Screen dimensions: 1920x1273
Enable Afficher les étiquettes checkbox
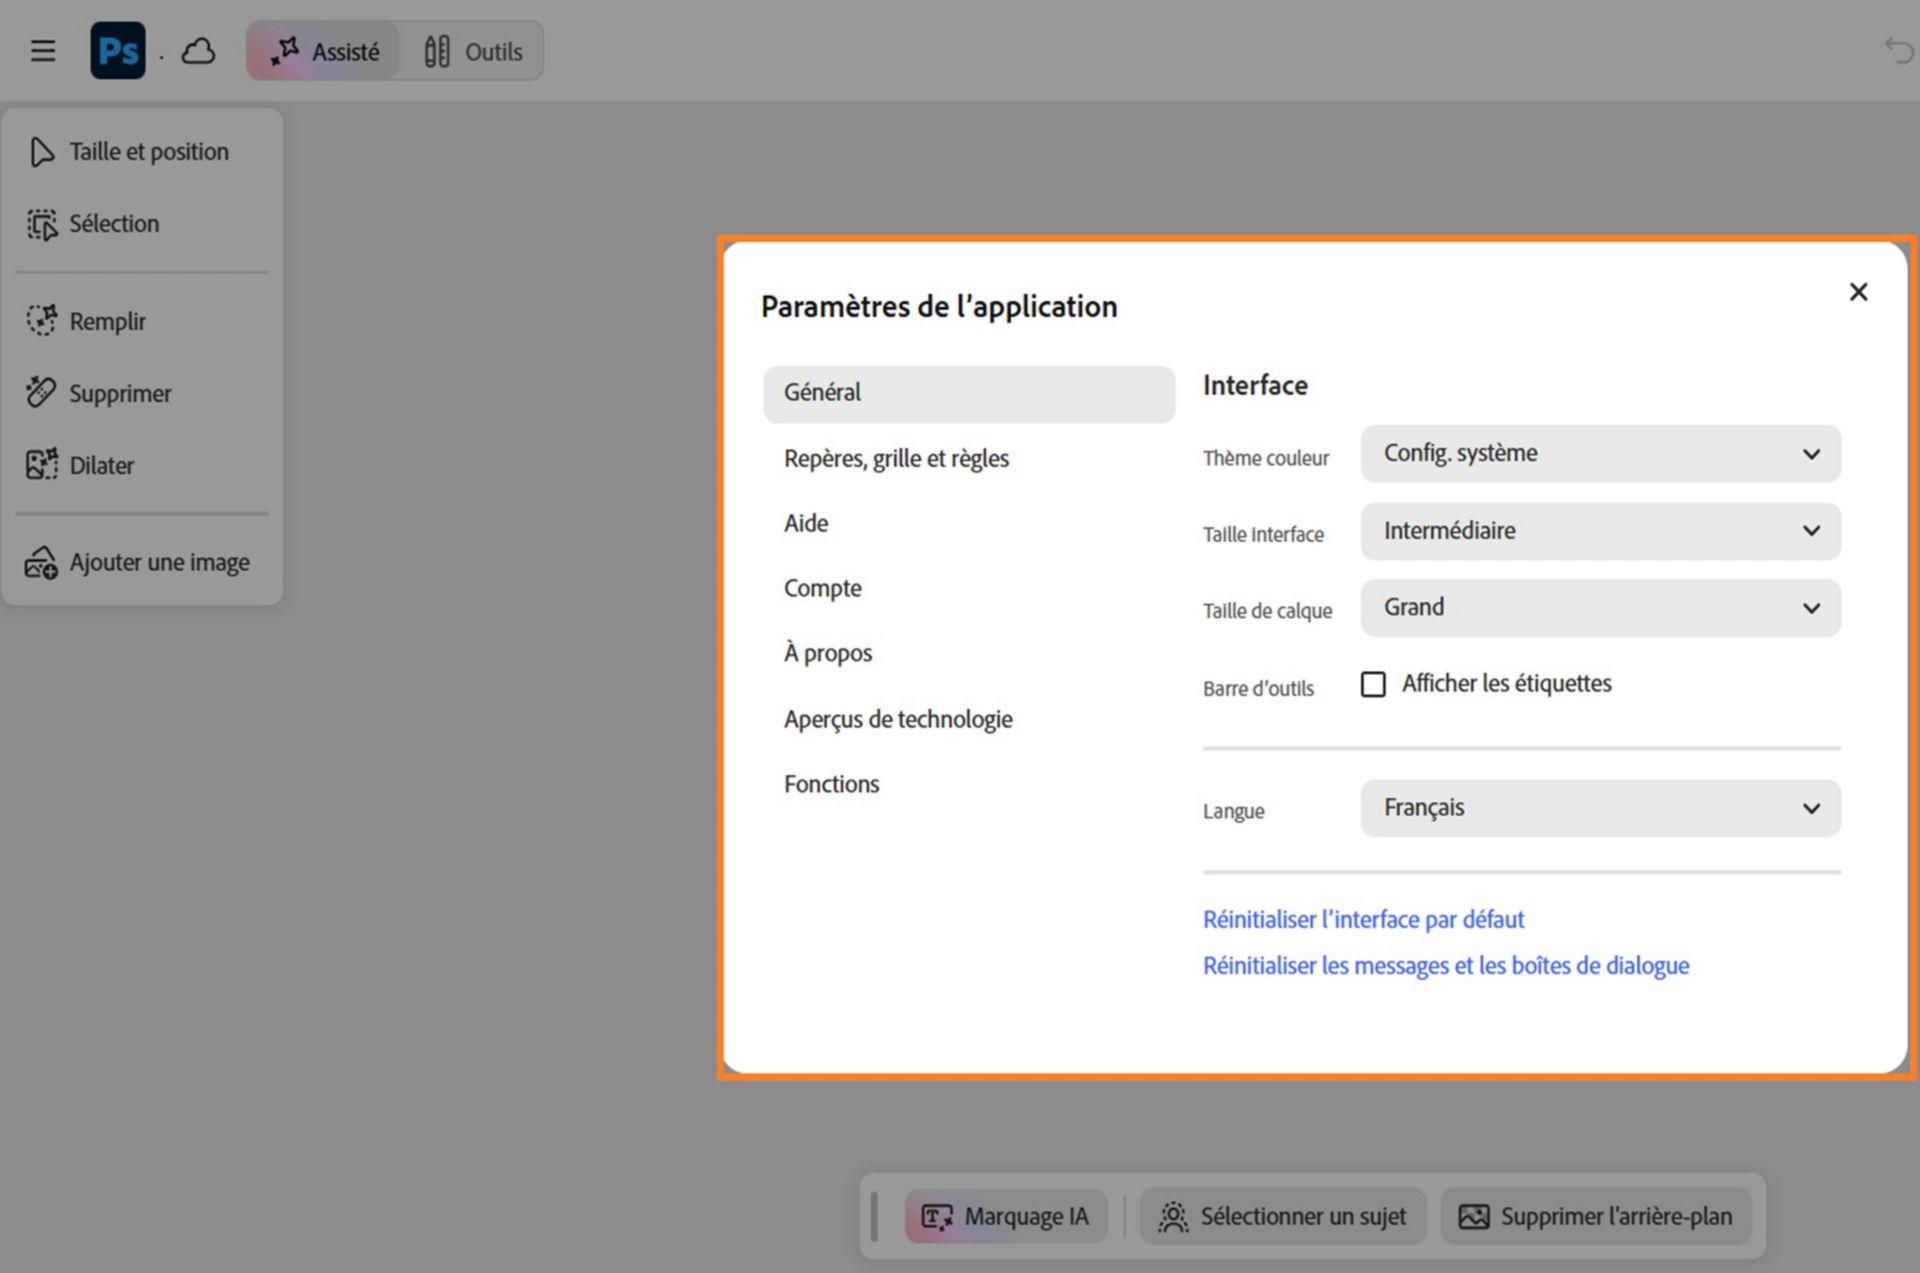pyautogui.click(x=1373, y=684)
